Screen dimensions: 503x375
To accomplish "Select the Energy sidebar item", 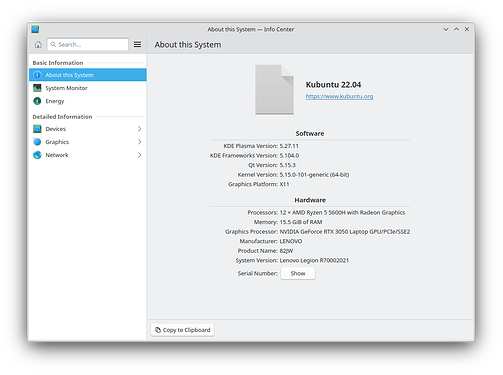I will [x=88, y=101].
